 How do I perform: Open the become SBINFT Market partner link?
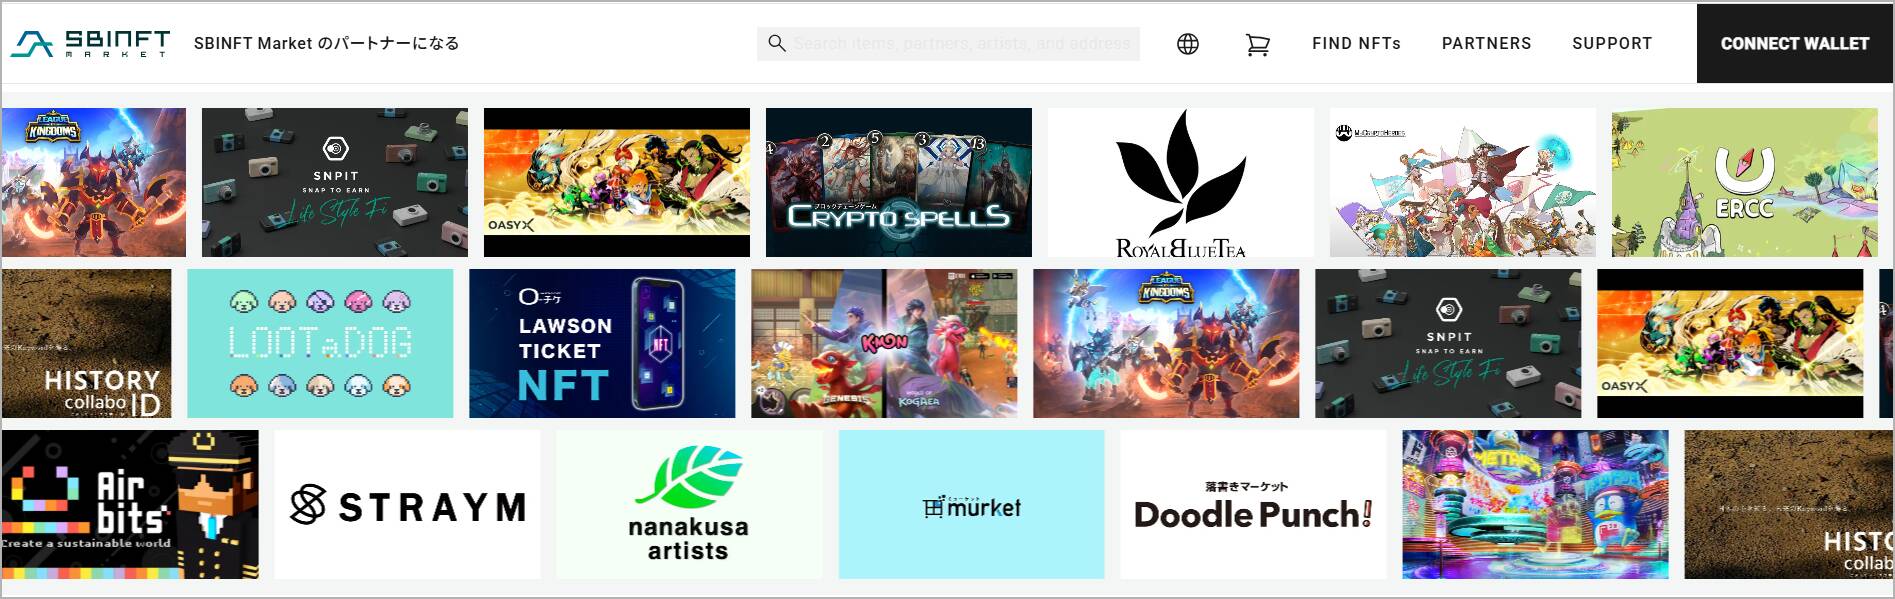pos(326,43)
